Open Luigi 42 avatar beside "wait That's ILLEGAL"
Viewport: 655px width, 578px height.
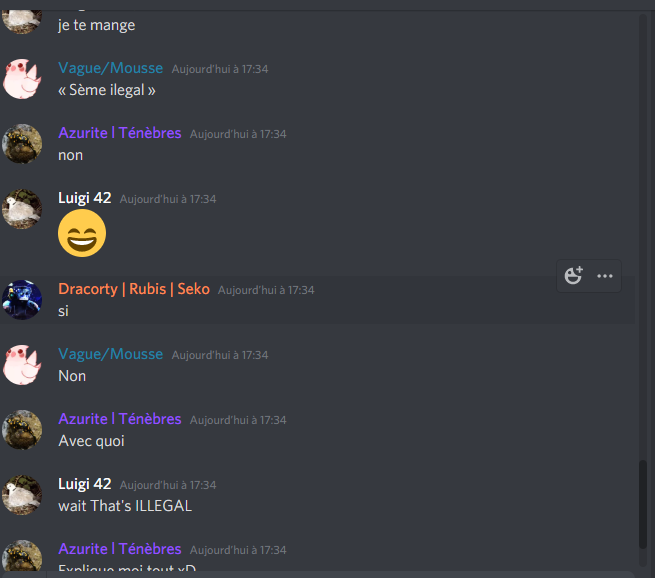click(22, 495)
